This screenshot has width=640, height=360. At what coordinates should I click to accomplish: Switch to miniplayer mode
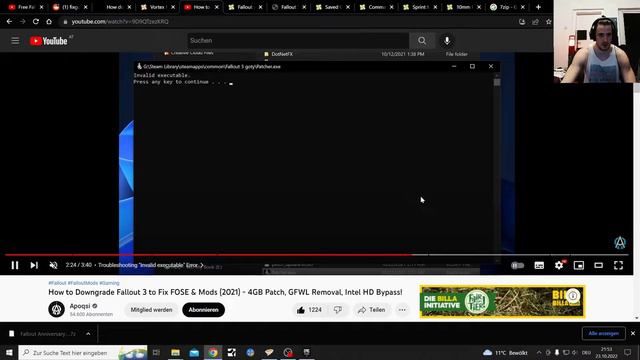coord(579,265)
